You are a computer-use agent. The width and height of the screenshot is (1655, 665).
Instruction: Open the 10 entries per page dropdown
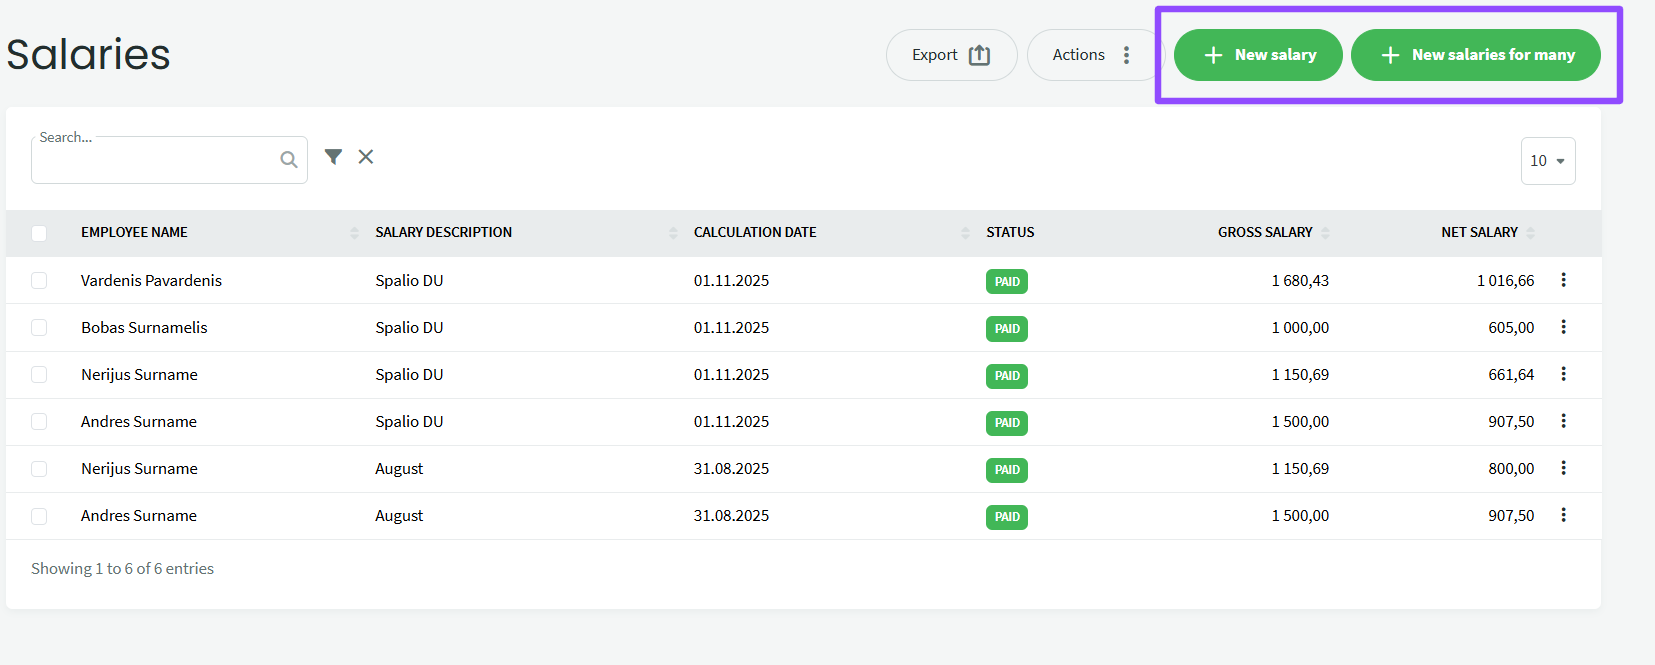coord(1547,161)
